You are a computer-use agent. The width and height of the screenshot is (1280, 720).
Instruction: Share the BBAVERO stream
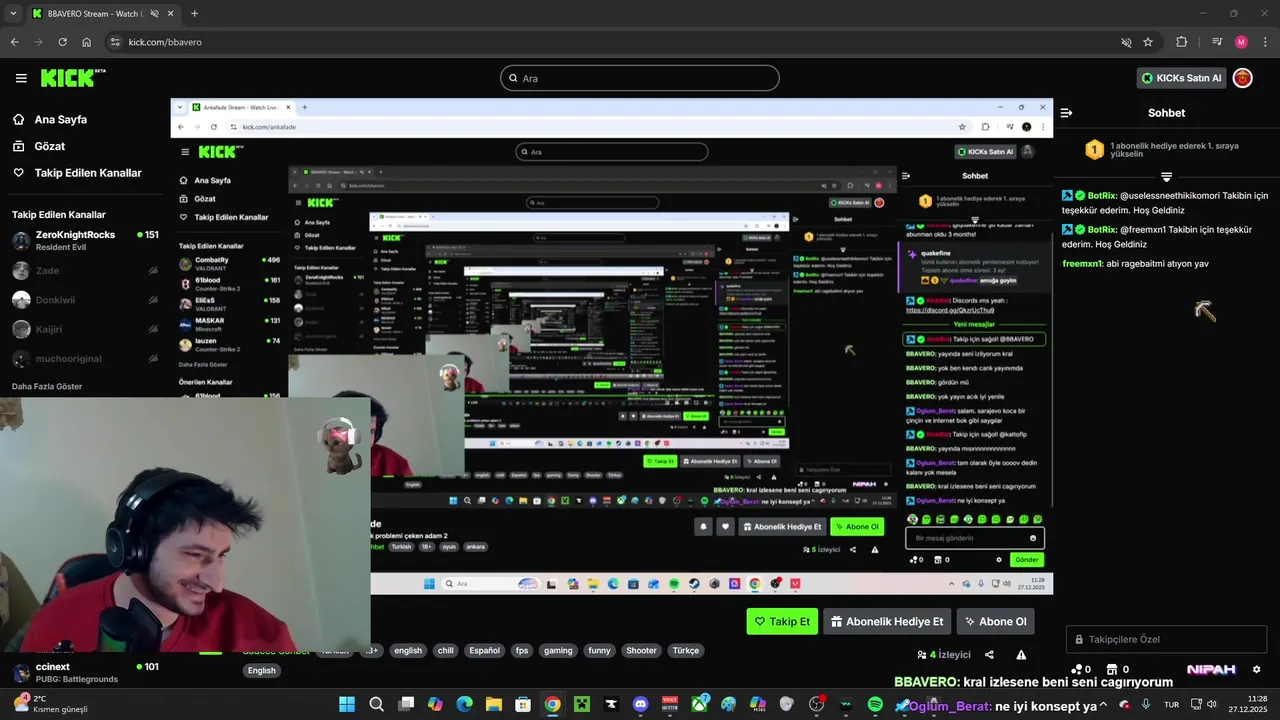point(989,655)
